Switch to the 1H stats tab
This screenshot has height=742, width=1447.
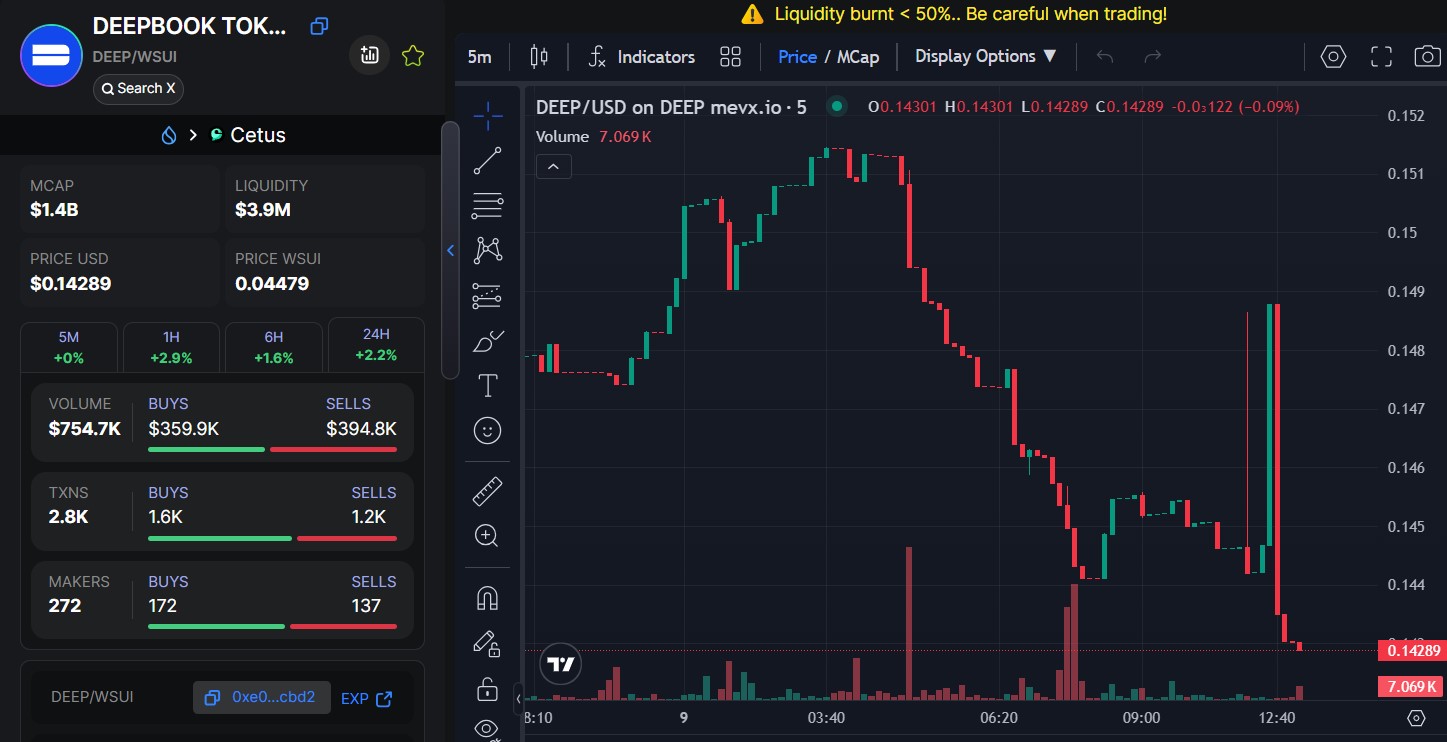pyautogui.click(x=171, y=347)
